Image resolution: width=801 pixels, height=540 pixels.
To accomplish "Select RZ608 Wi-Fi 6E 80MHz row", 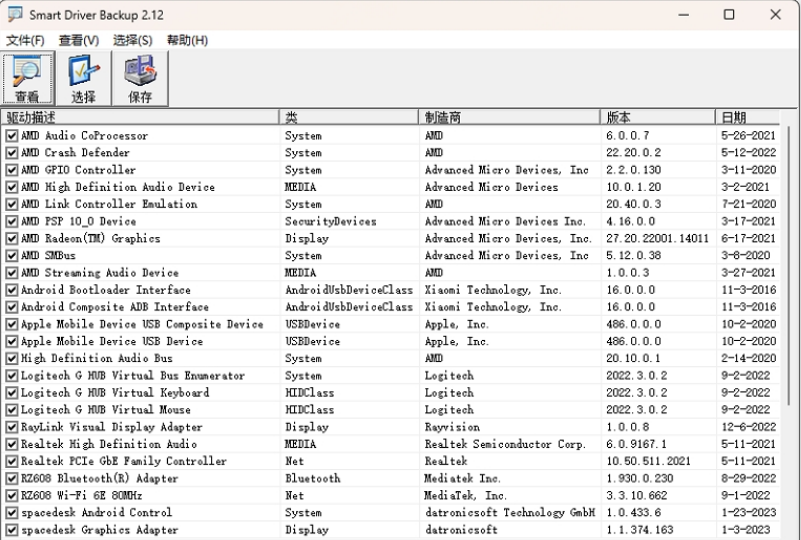I will point(391,496).
